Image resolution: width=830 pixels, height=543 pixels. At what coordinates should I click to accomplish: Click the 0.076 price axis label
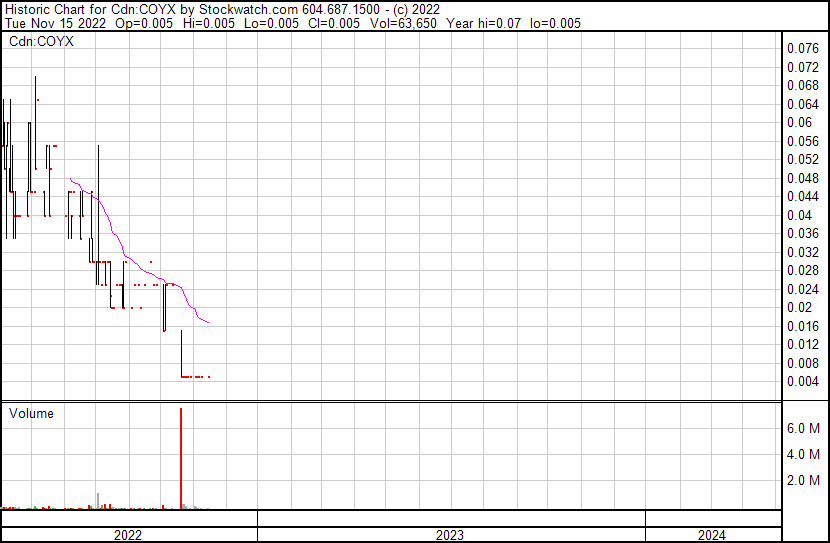pyautogui.click(x=803, y=48)
